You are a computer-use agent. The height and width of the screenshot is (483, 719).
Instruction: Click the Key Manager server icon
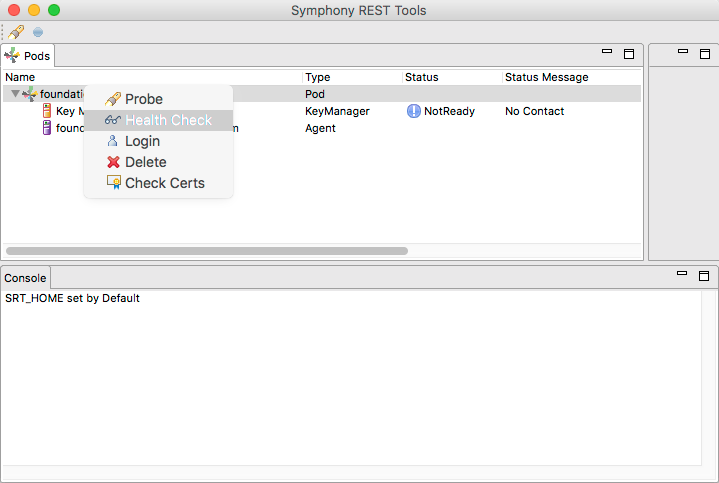click(47, 111)
